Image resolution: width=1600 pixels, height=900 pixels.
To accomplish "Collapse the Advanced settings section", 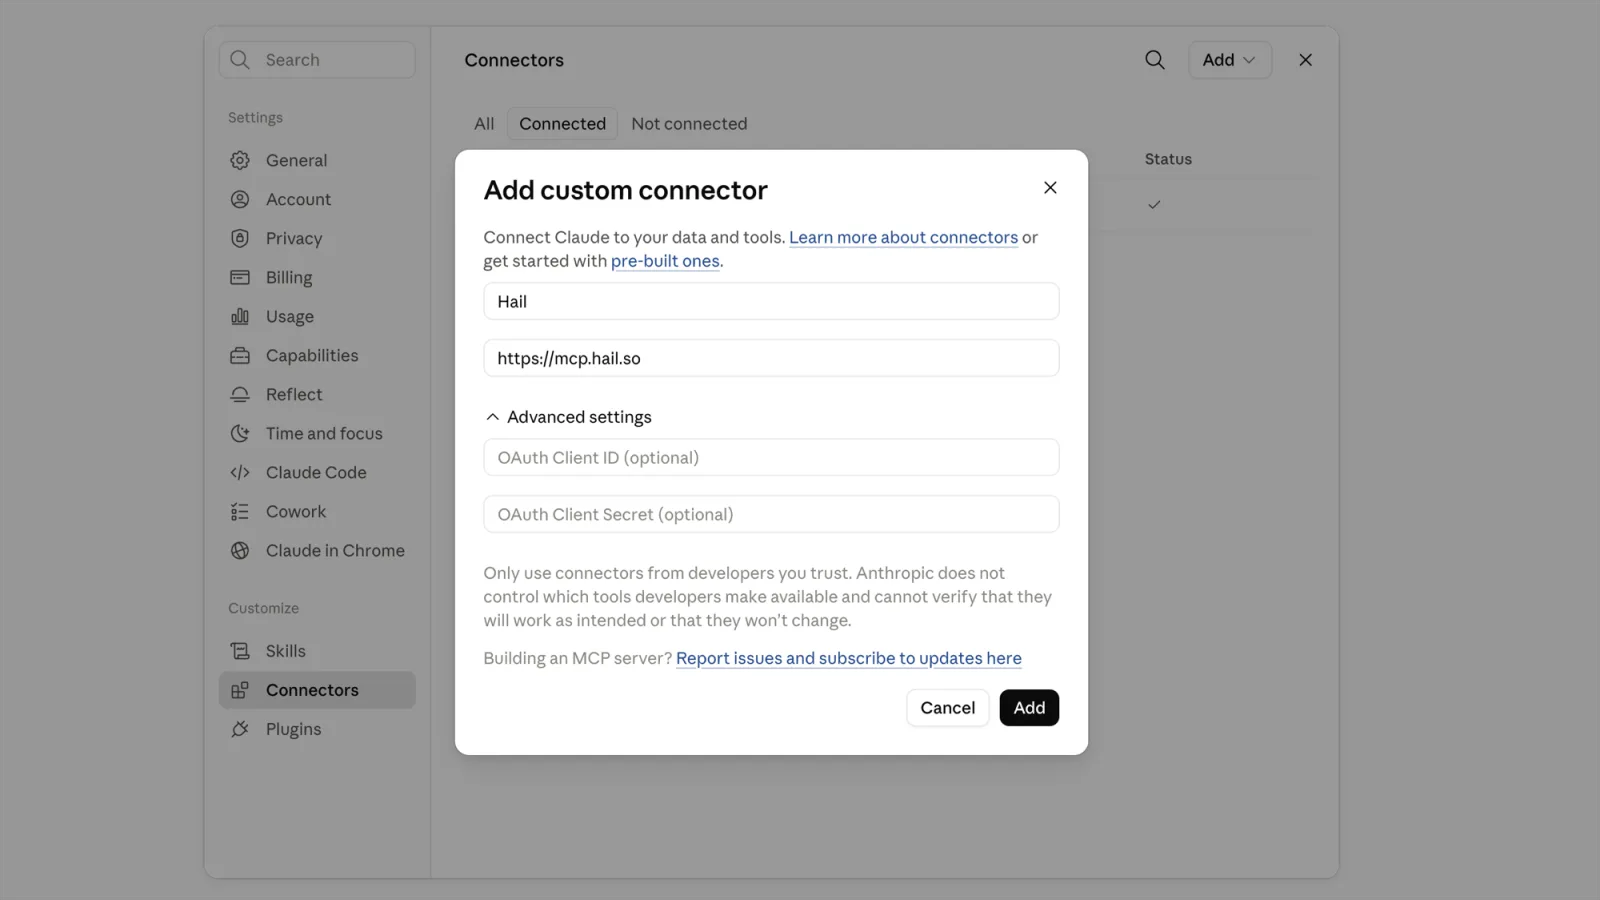I will tap(568, 417).
